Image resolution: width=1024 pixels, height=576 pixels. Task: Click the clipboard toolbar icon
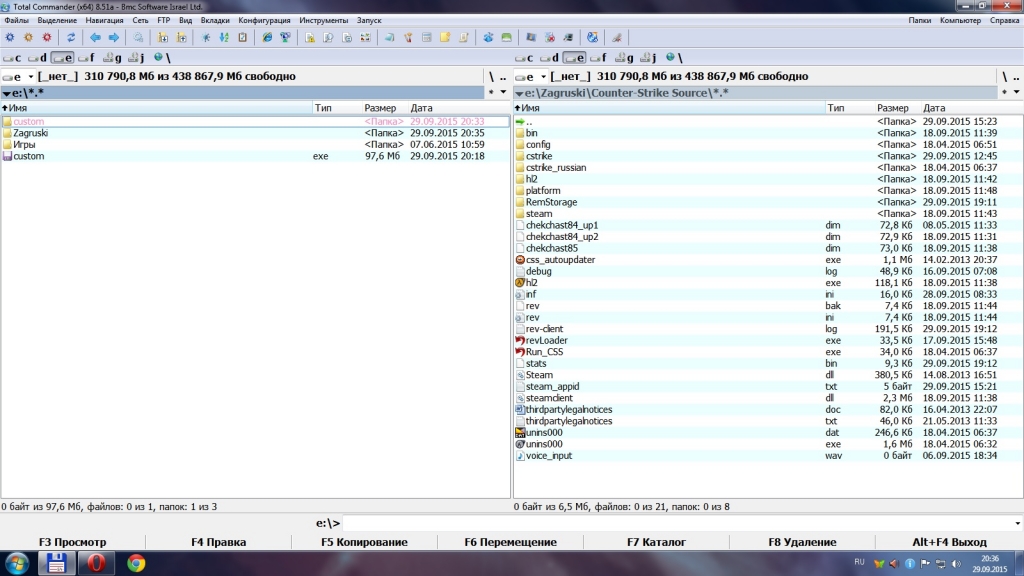(x=242, y=37)
